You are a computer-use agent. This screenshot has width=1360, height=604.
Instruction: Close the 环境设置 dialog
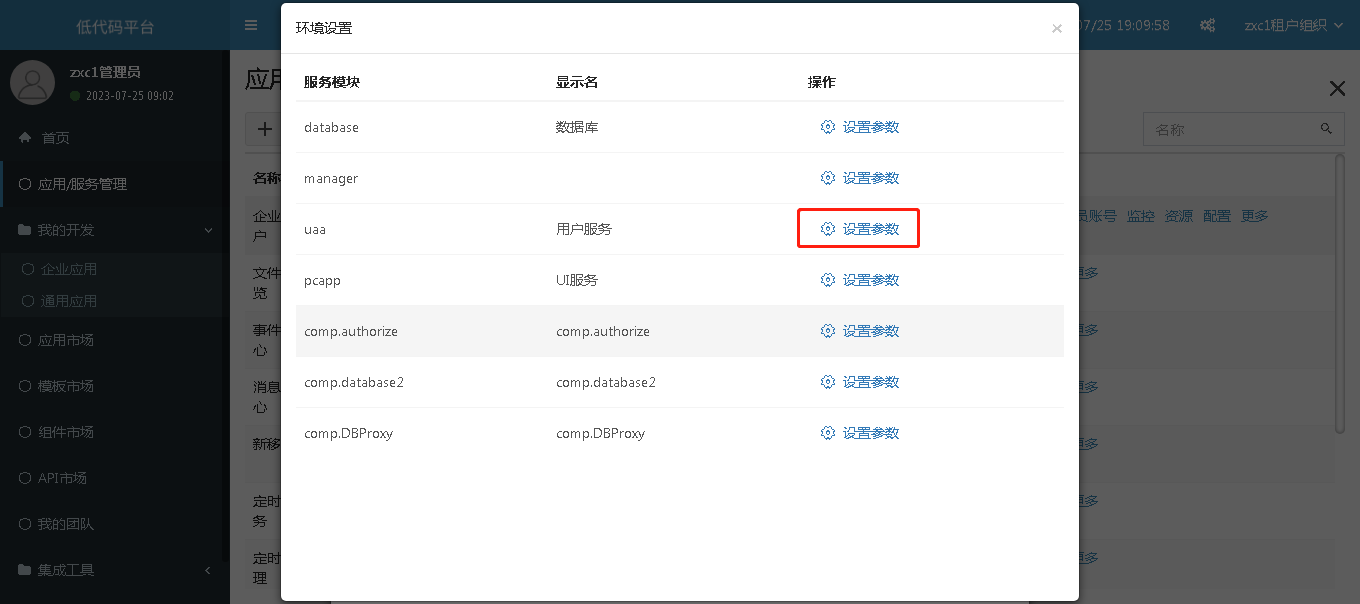(1056, 29)
